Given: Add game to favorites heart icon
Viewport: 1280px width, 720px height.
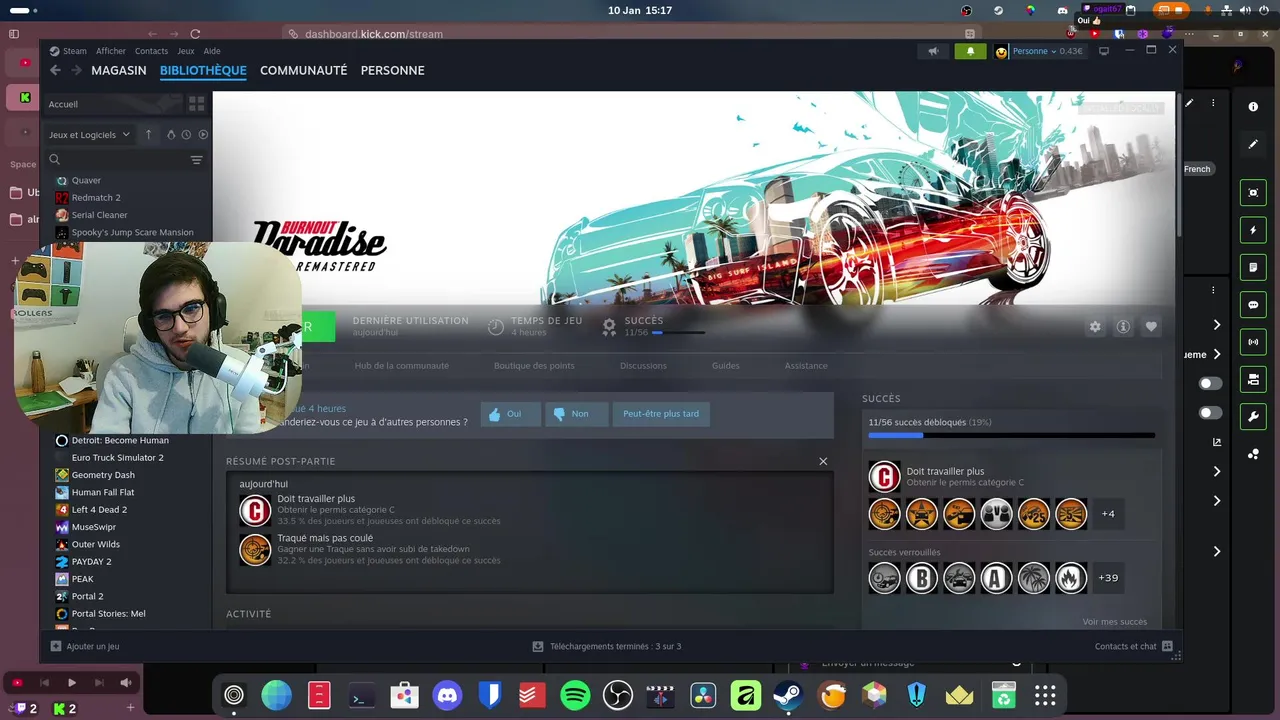Looking at the screenshot, I should [x=1151, y=327].
